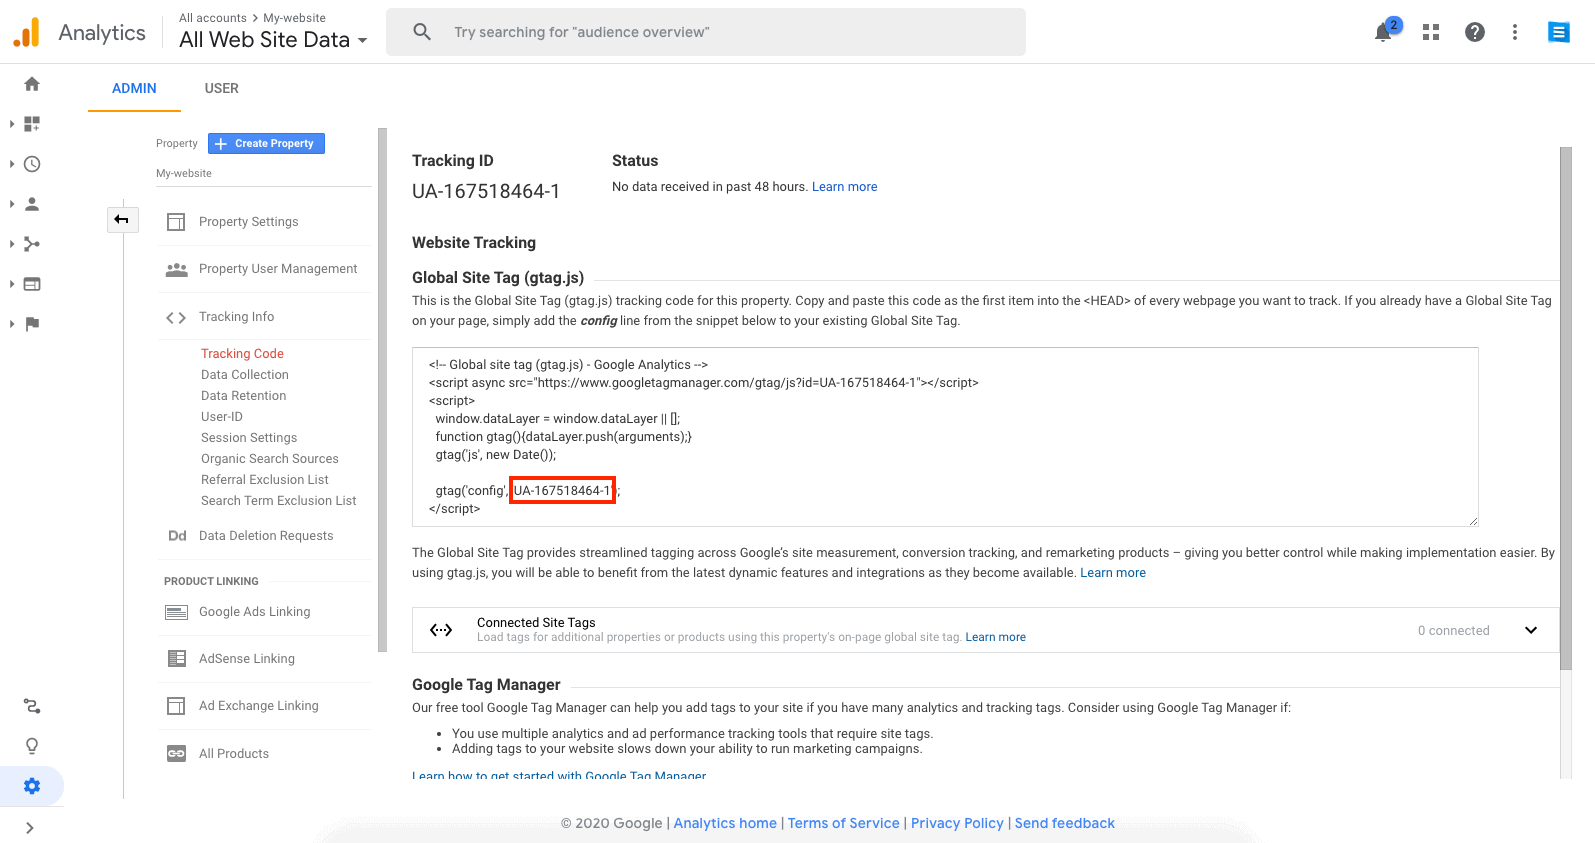Open Audience person icon in sidebar
The image size is (1595, 843).
tap(32, 204)
